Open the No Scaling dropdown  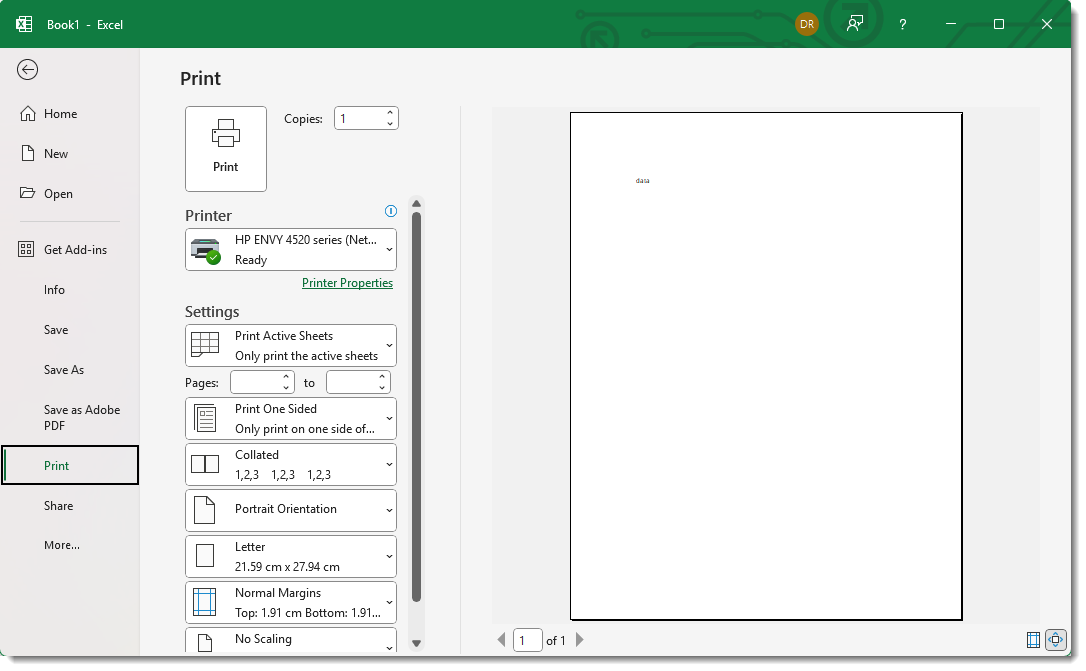(x=290, y=640)
